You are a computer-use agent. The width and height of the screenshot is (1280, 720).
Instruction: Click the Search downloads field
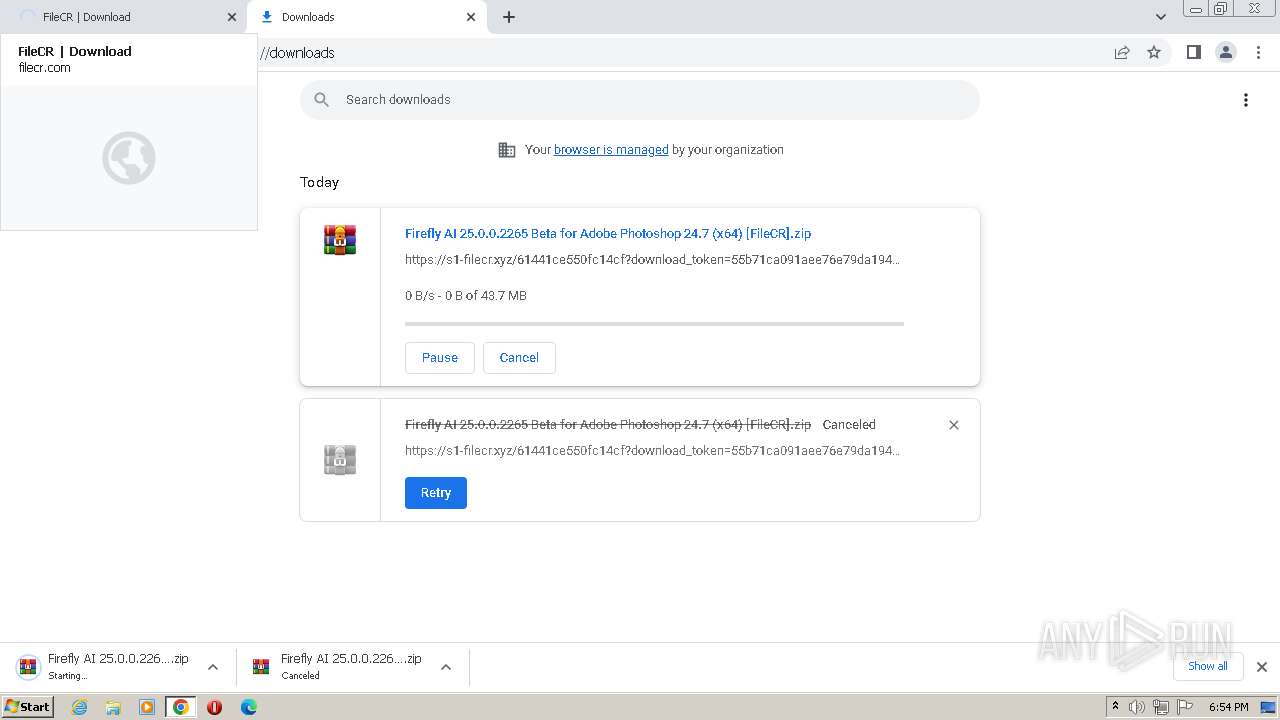(x=640, y=100)
